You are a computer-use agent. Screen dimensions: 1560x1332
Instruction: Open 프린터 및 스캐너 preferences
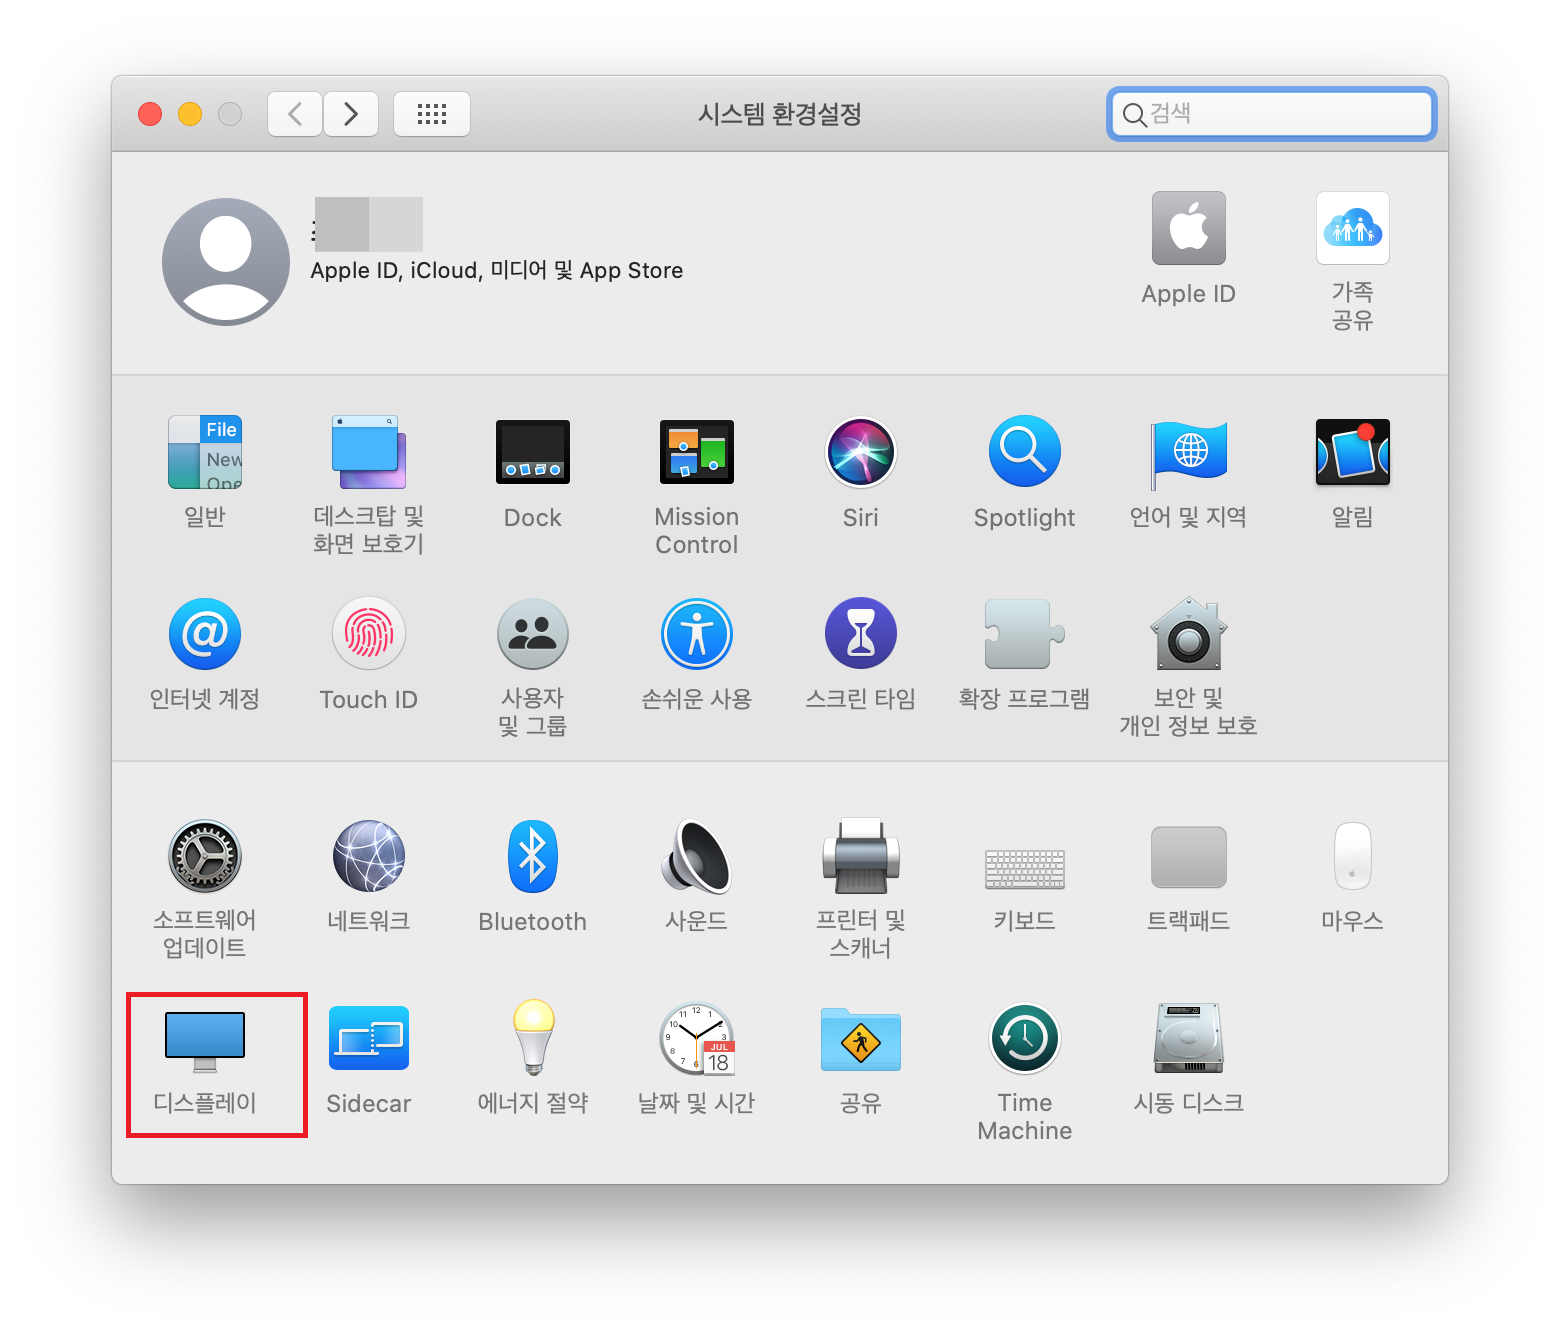(861, 856)
